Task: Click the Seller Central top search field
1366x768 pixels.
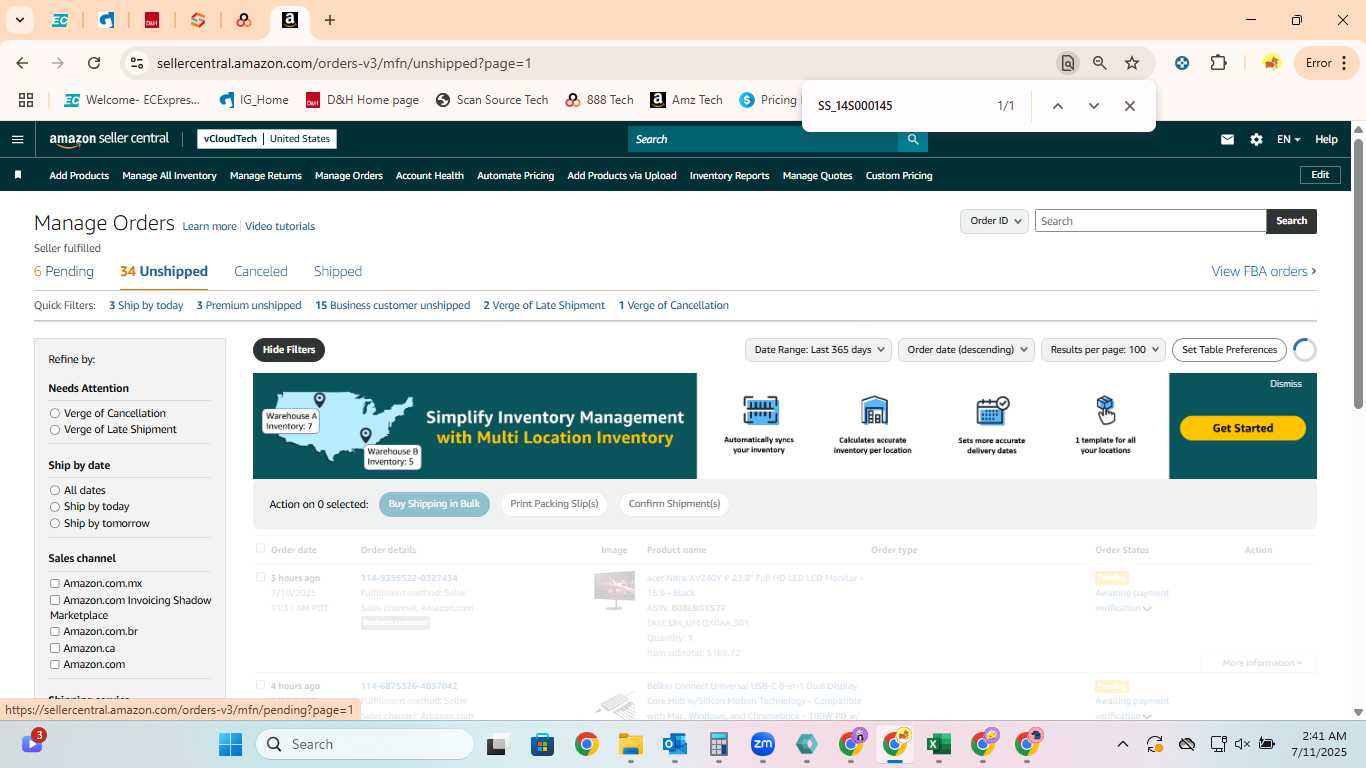Action: pos(762,139)
